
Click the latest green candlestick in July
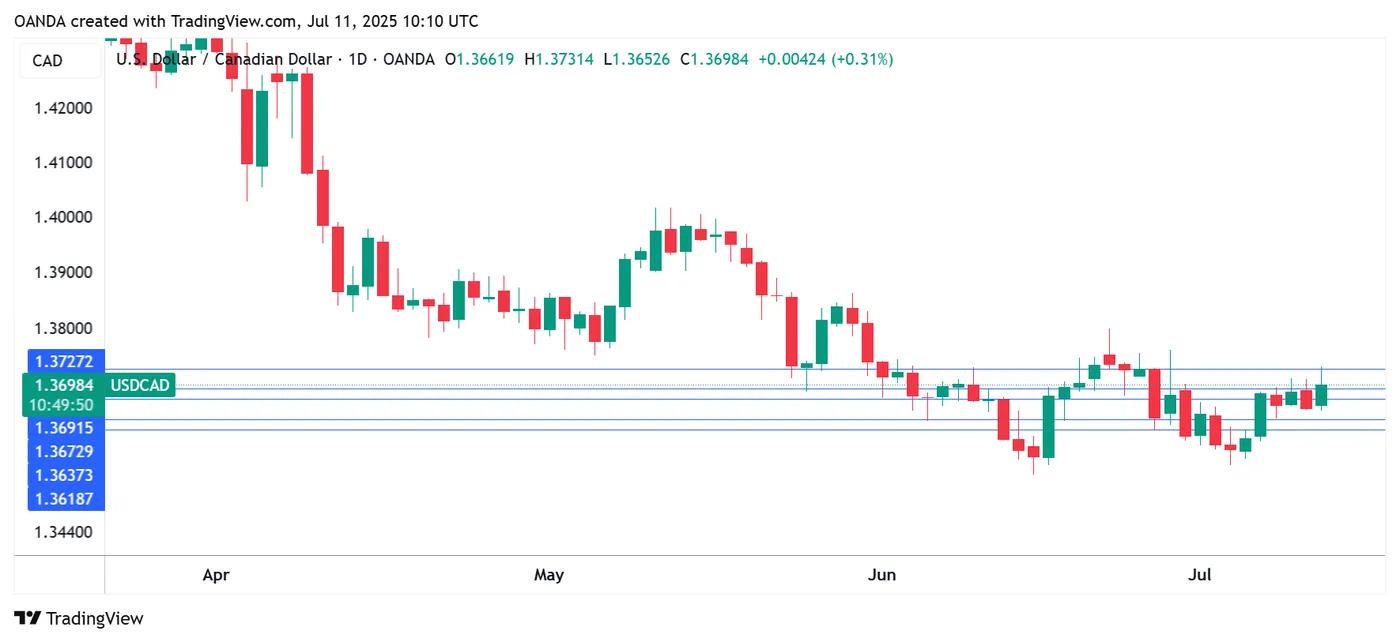pyautogui.click(x=1321, y=394)
